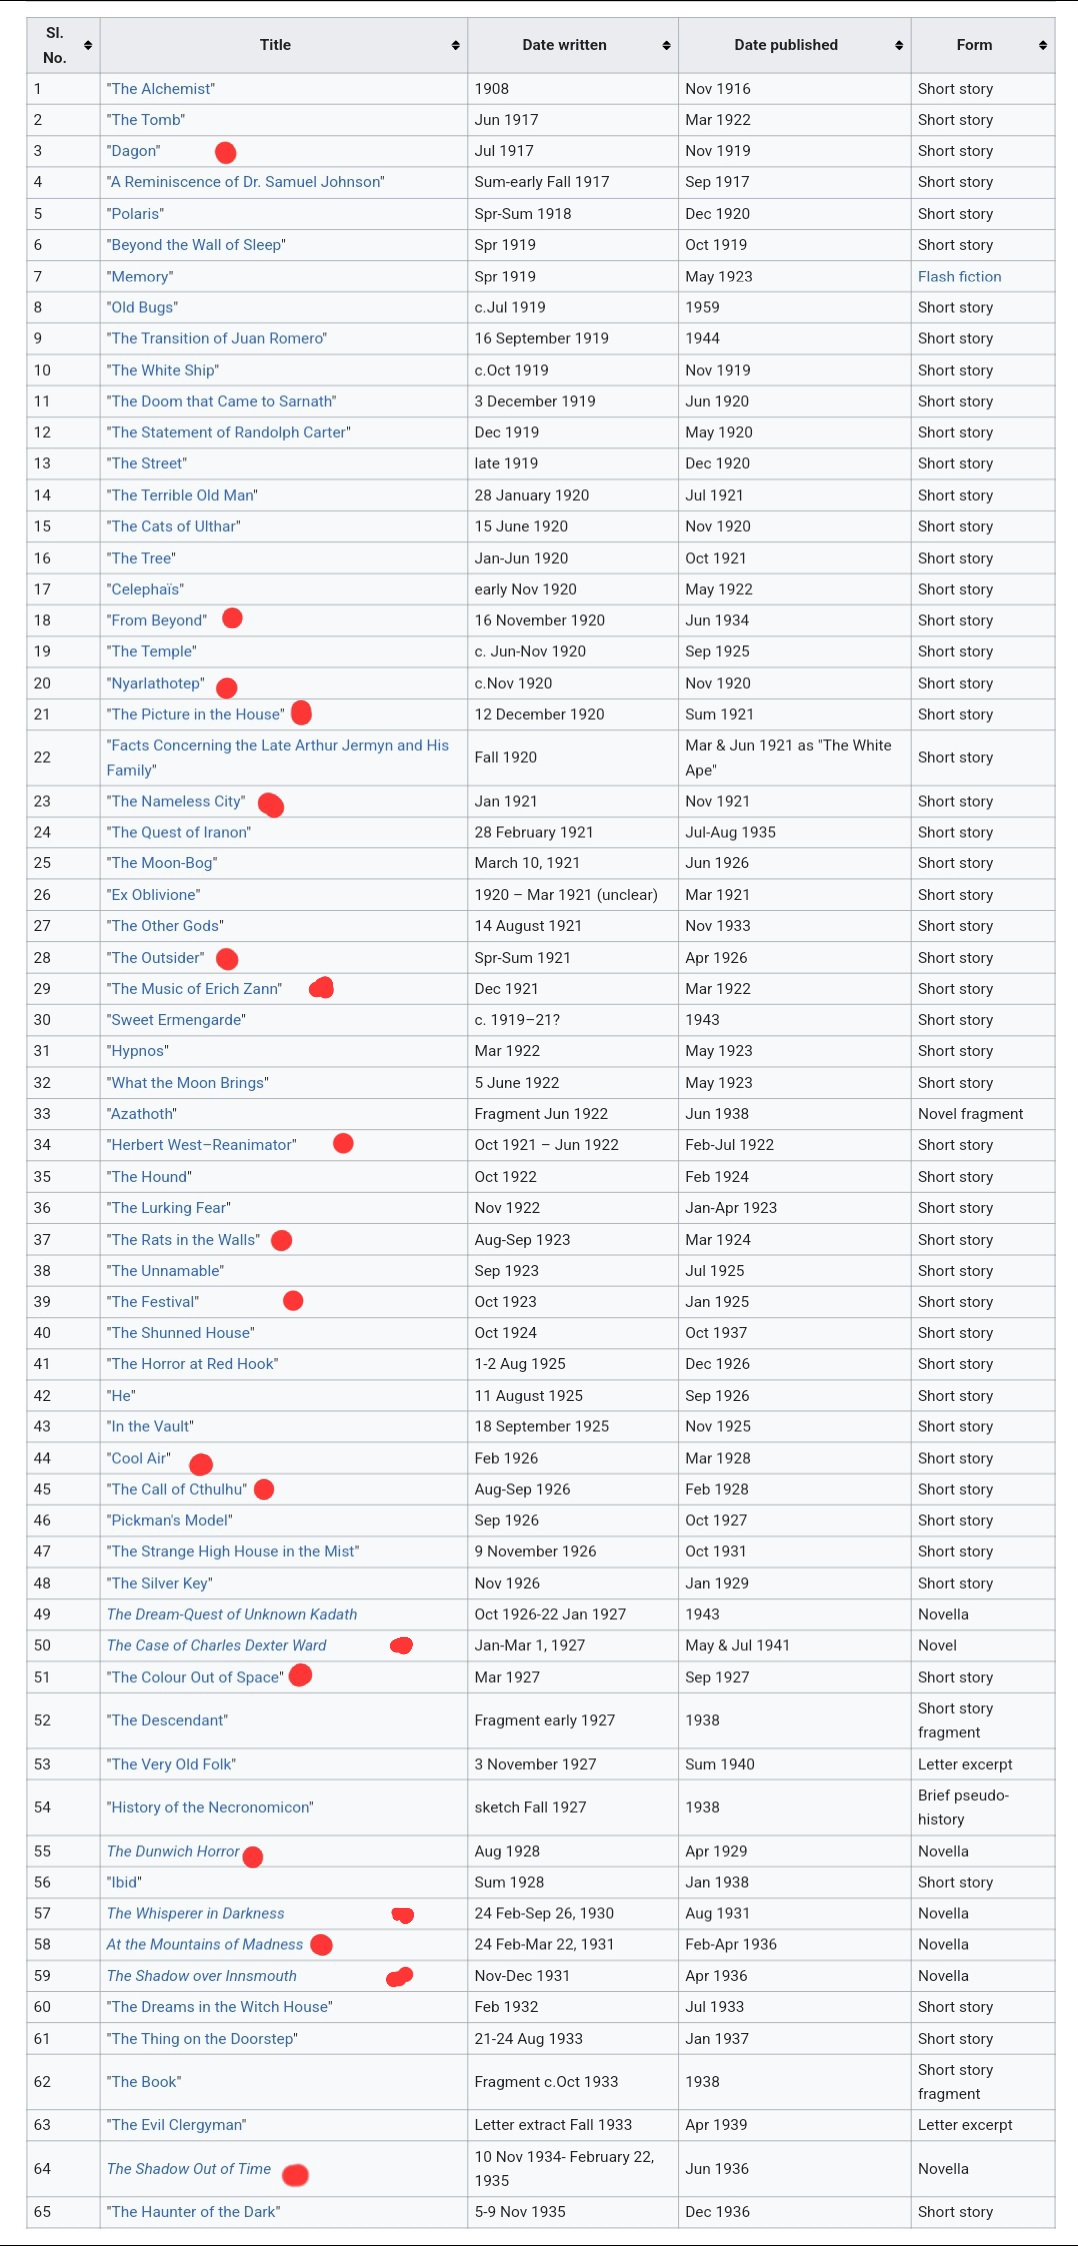Open "A Reminiscence of Dr. Samuel Johnson"
The image size is (1078, 2246).
pos(246,182)
